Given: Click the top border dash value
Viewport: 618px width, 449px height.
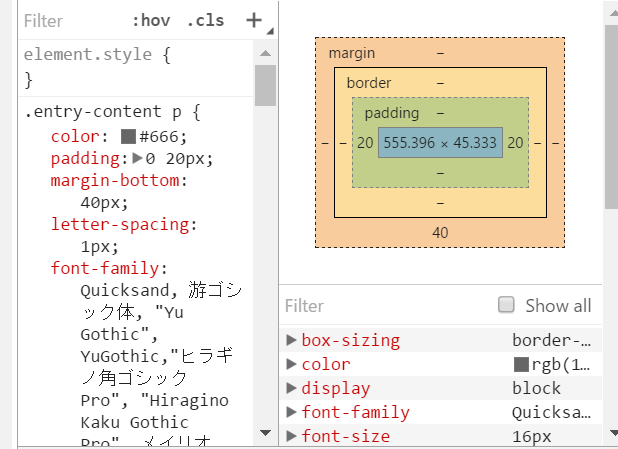Looking at the screenshot, I should [x=440, y=83].
